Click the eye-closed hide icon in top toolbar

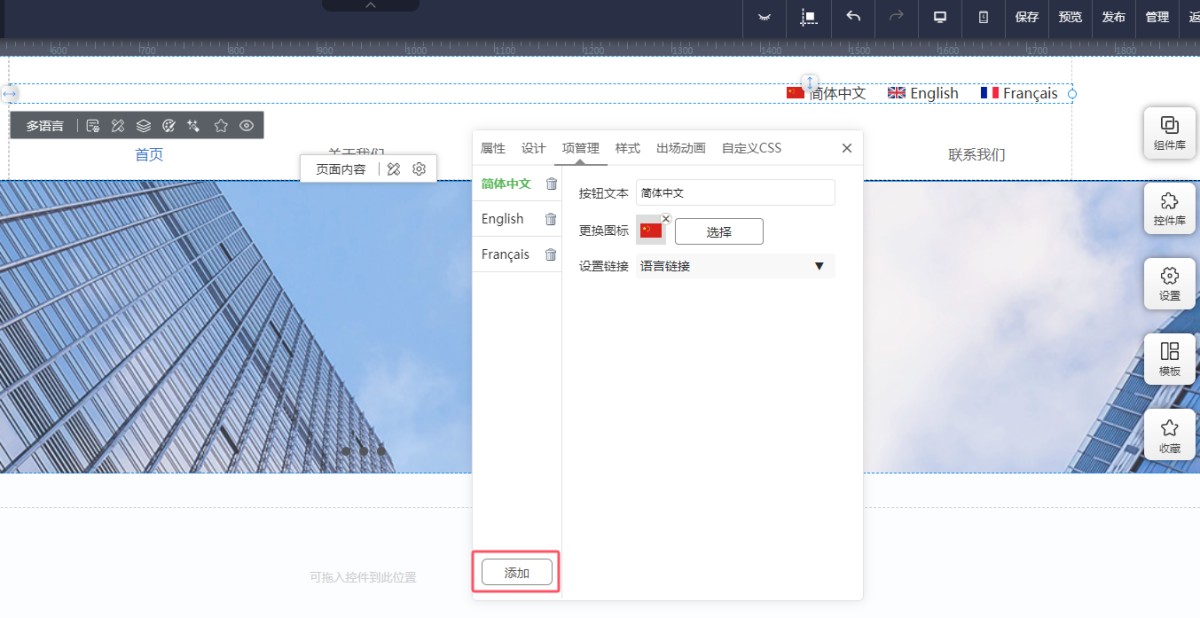click(765, 17)
